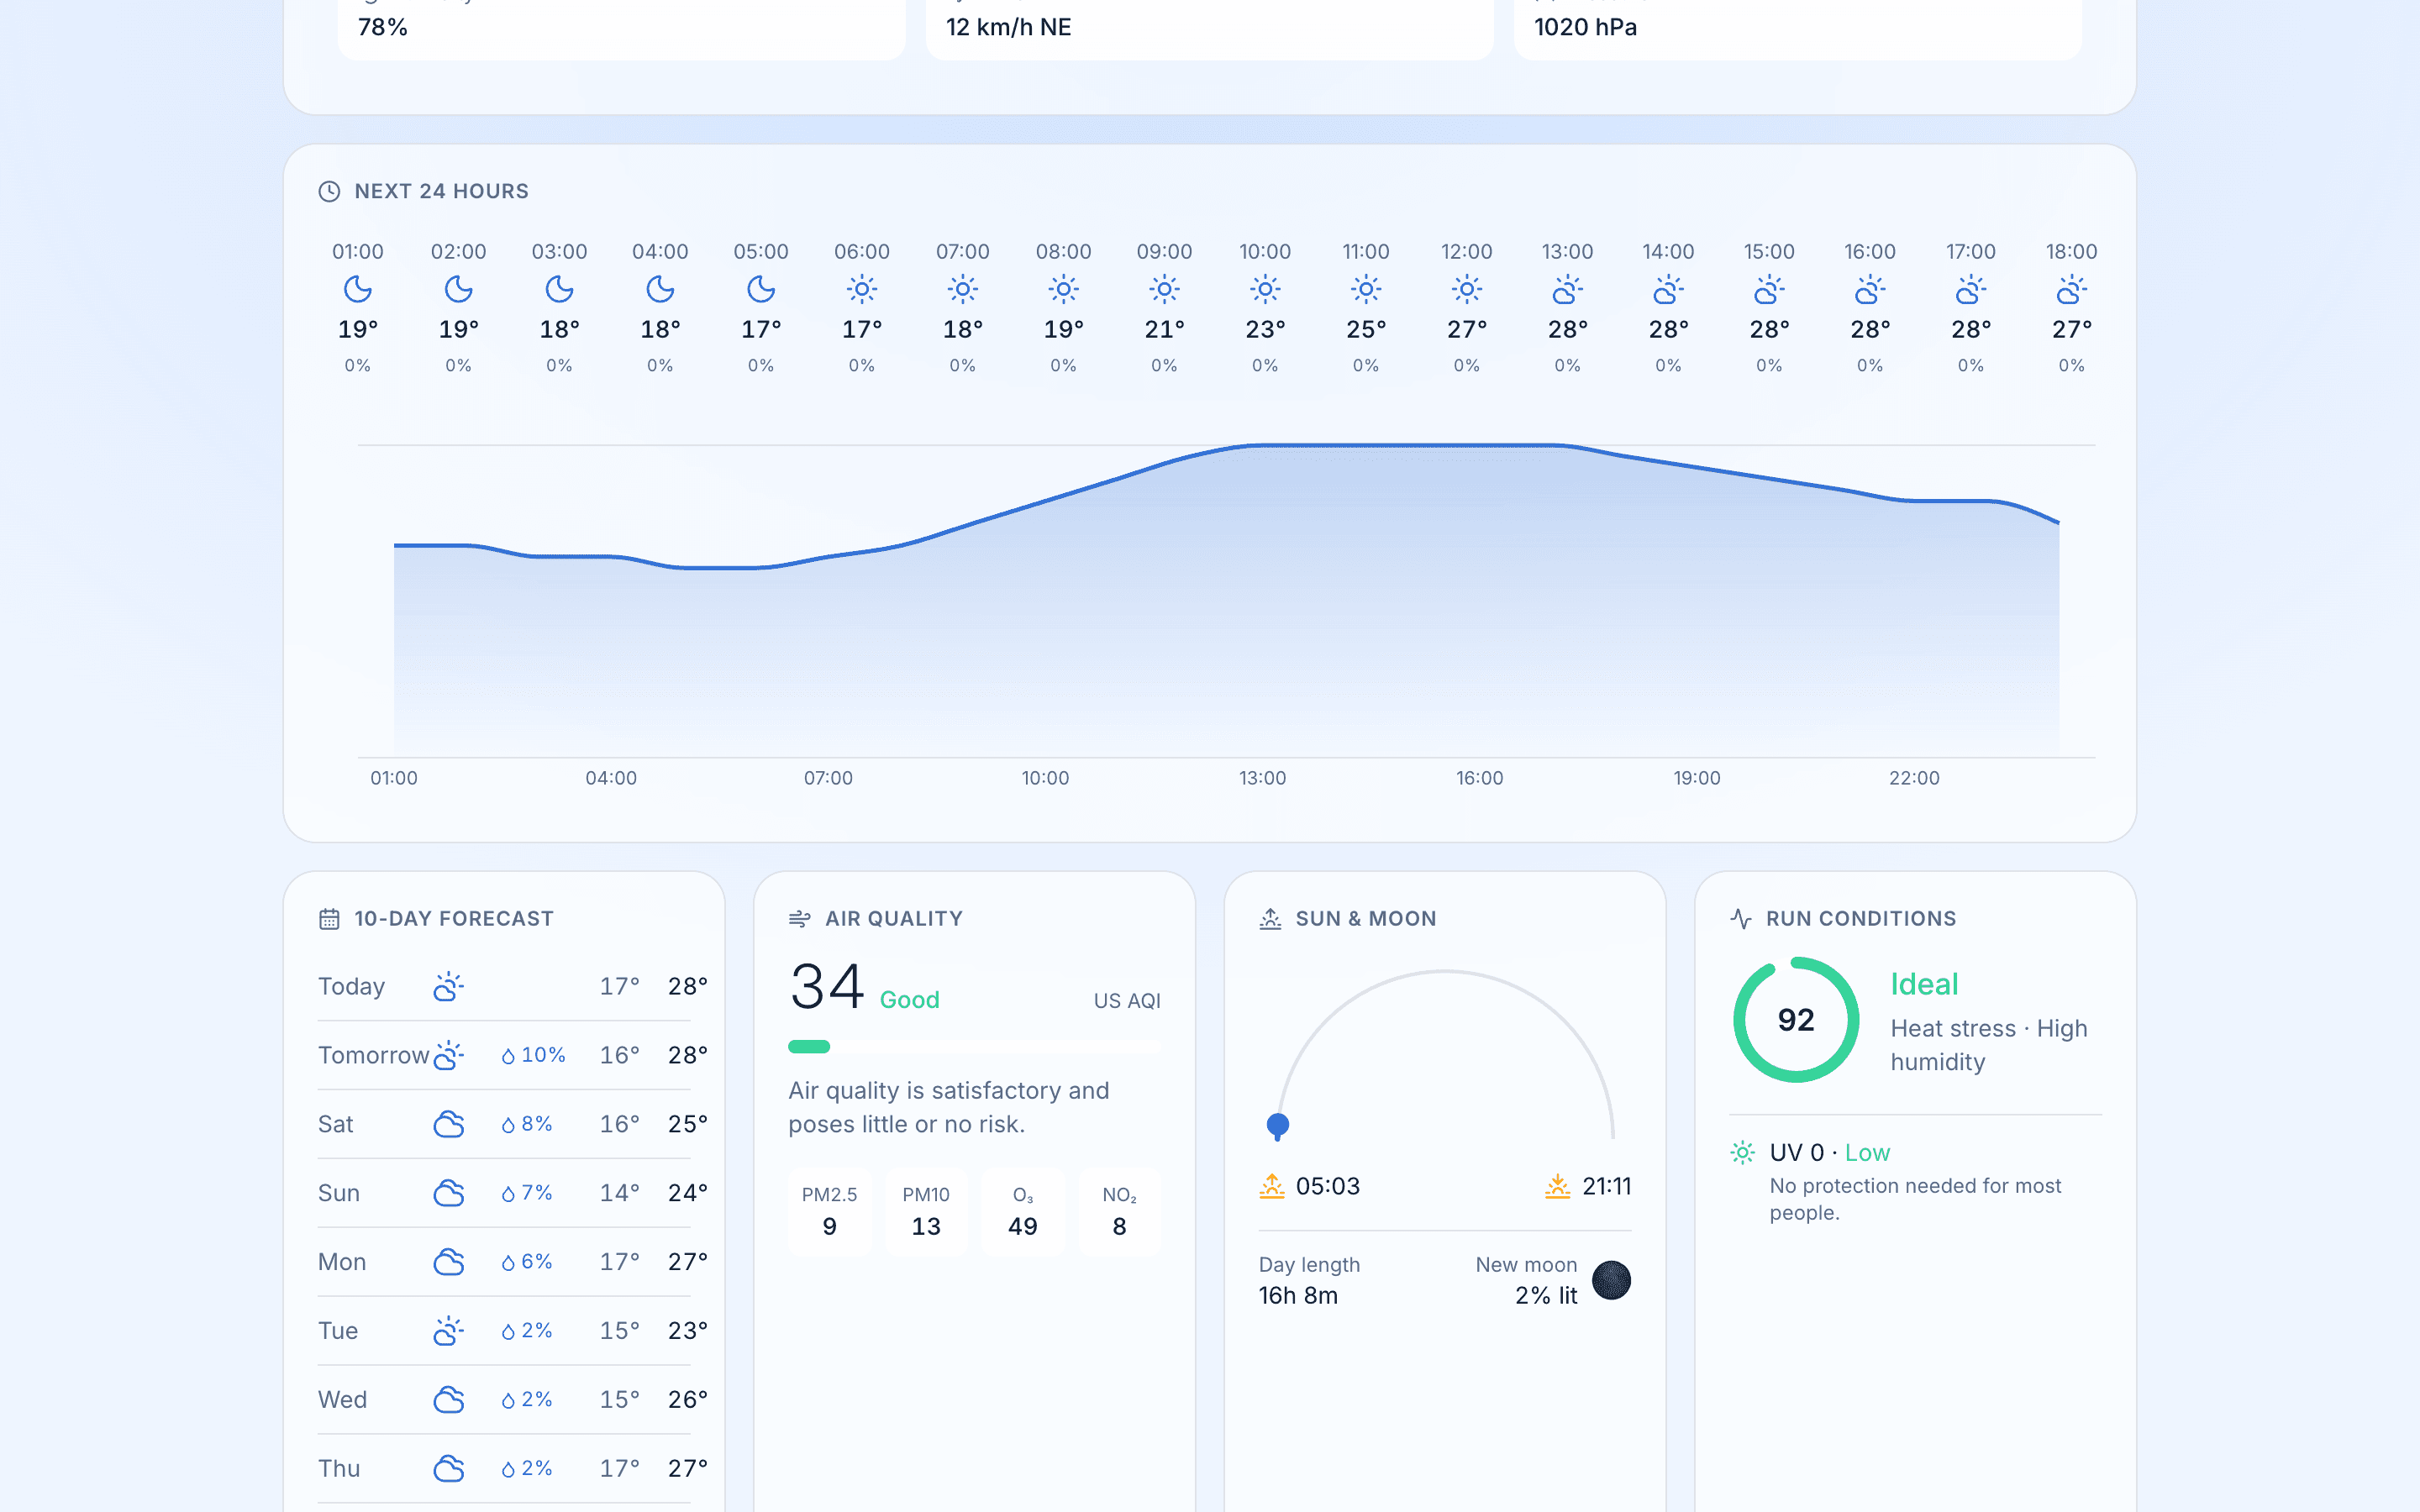Click the green Good AQI label
Image resolution: width=2420 pixels, height=1512 pixels.
pos(909,1000)
